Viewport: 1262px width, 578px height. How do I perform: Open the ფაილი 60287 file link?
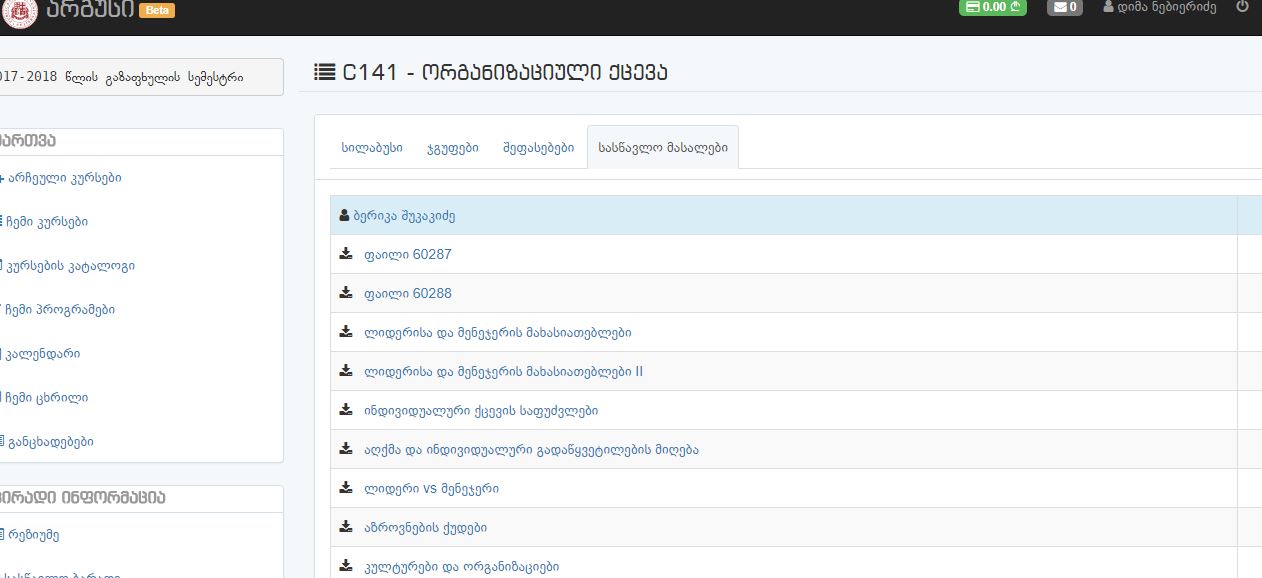(408, 254)
